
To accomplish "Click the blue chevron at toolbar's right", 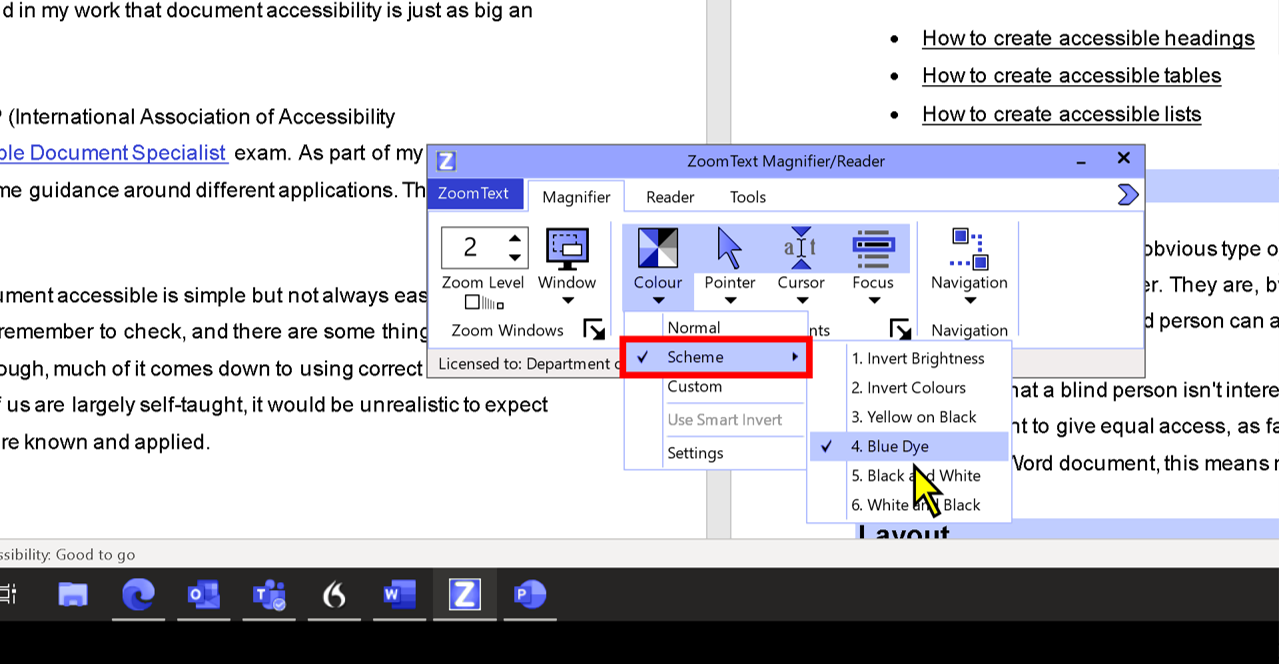I will point(1128,195).
